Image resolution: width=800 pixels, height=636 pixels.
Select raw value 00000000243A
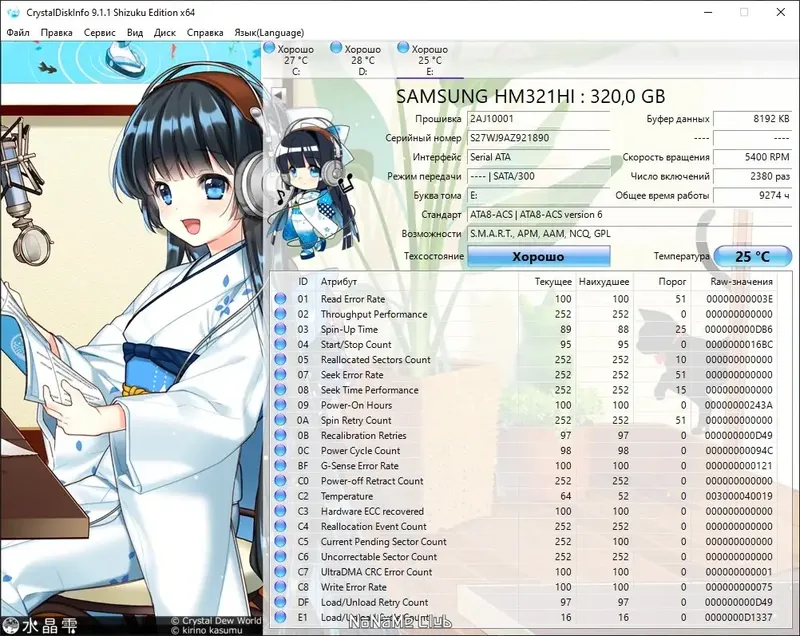pos(739,405)
